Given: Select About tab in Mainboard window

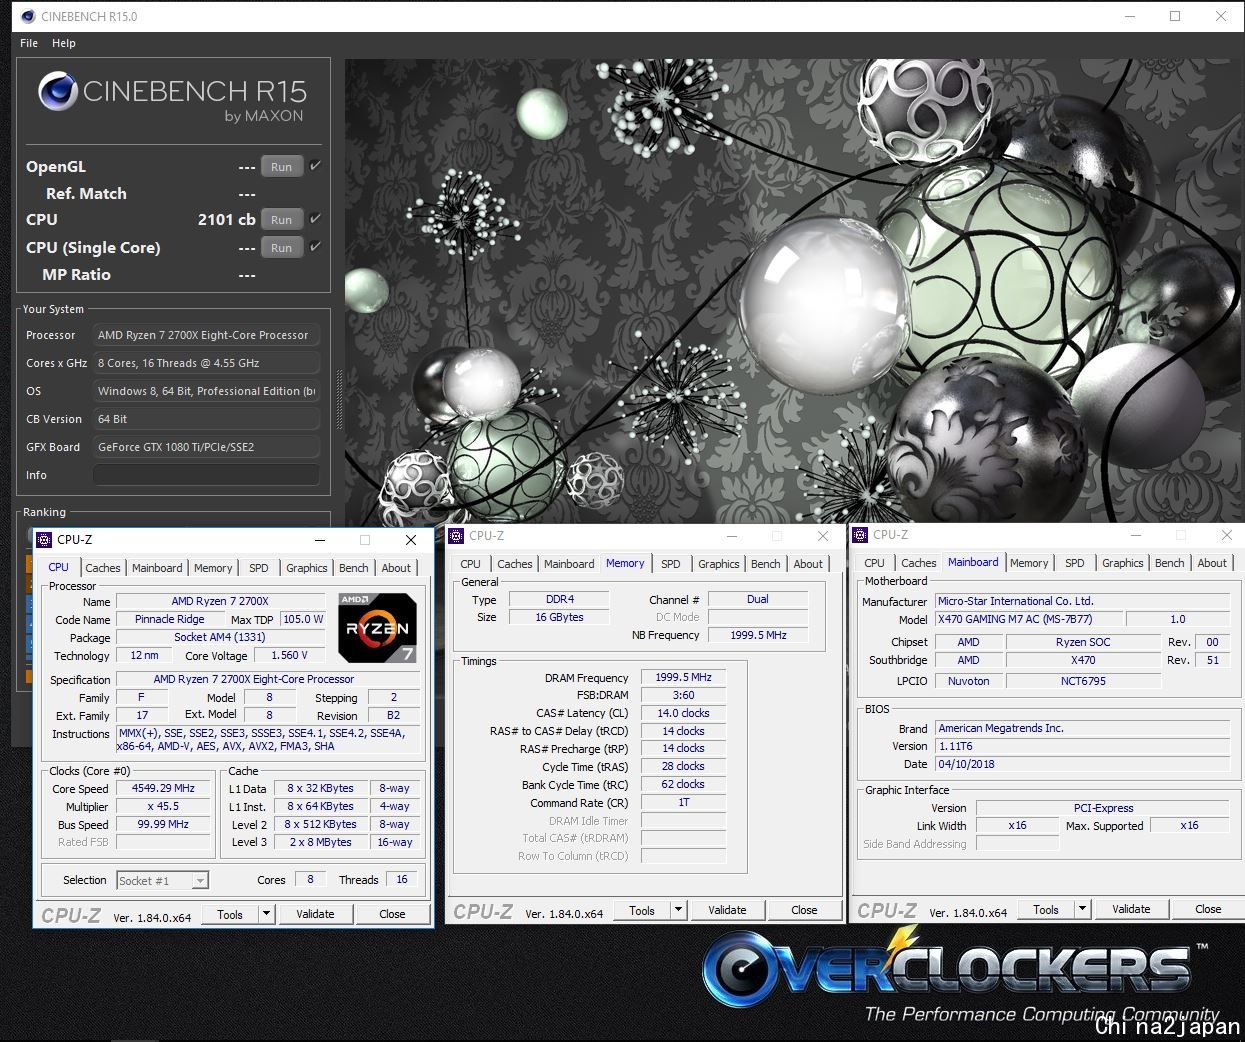Looking at the screenshot, I should [1213, 562].
